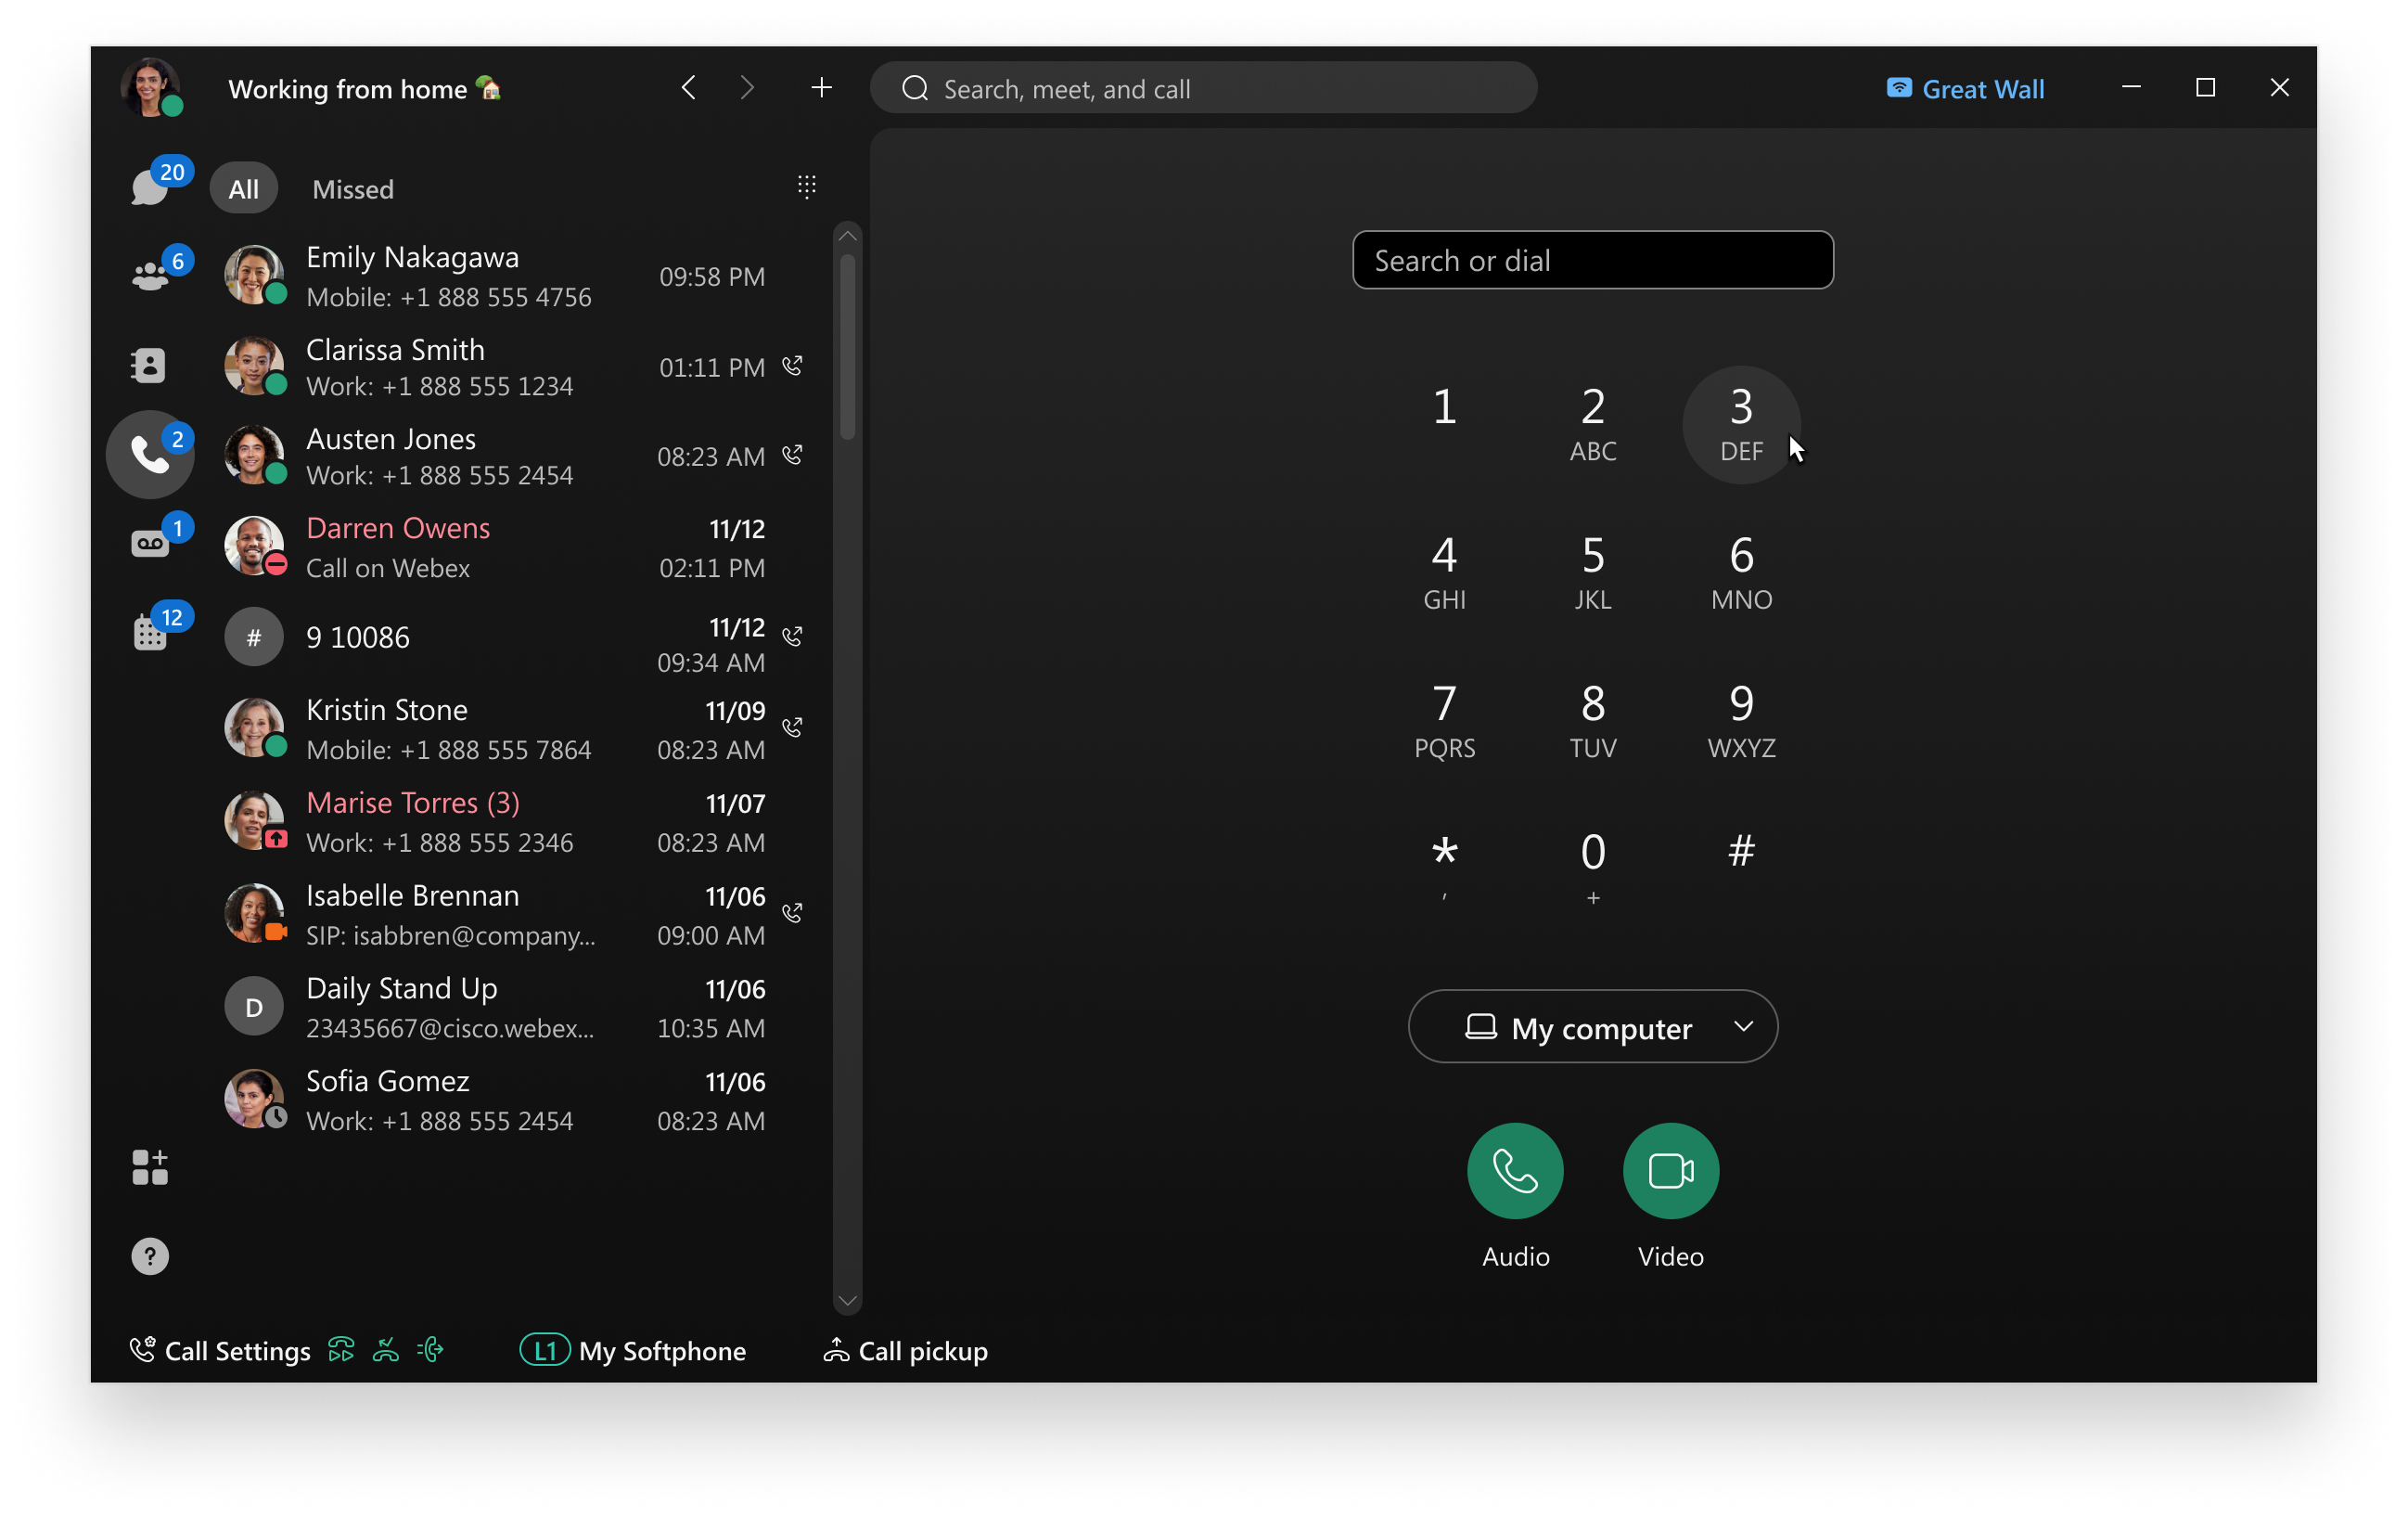The image size is (2408, 1518).
Task: Connect to the Great Wall device
Action: (x=1964, y=88)
